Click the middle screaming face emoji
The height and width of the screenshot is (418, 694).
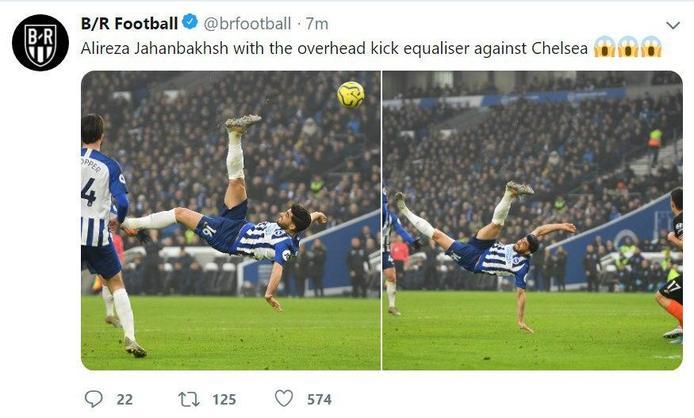[x=628, y=47]
